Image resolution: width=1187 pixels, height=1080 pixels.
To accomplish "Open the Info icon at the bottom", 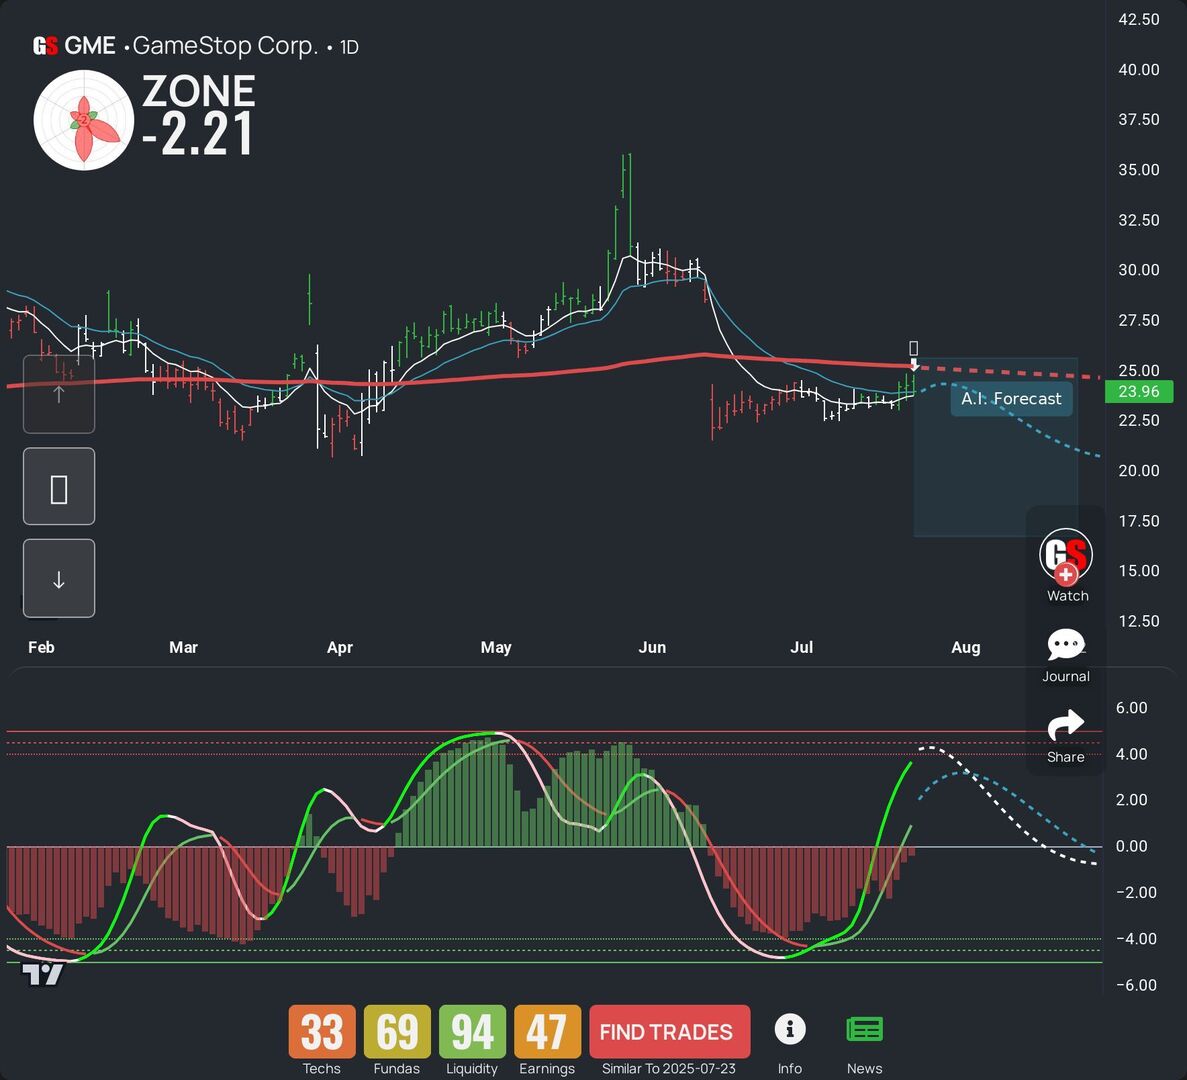I will 790,1029.
